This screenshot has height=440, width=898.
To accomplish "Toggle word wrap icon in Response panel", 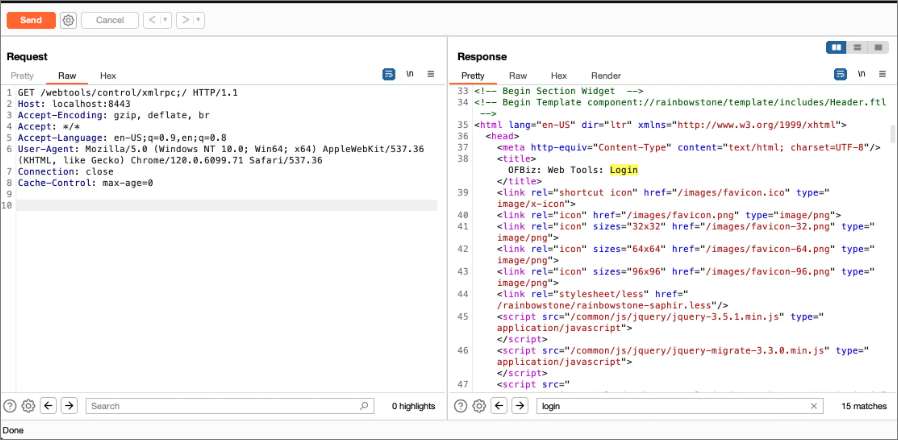I will pos(840,74).
